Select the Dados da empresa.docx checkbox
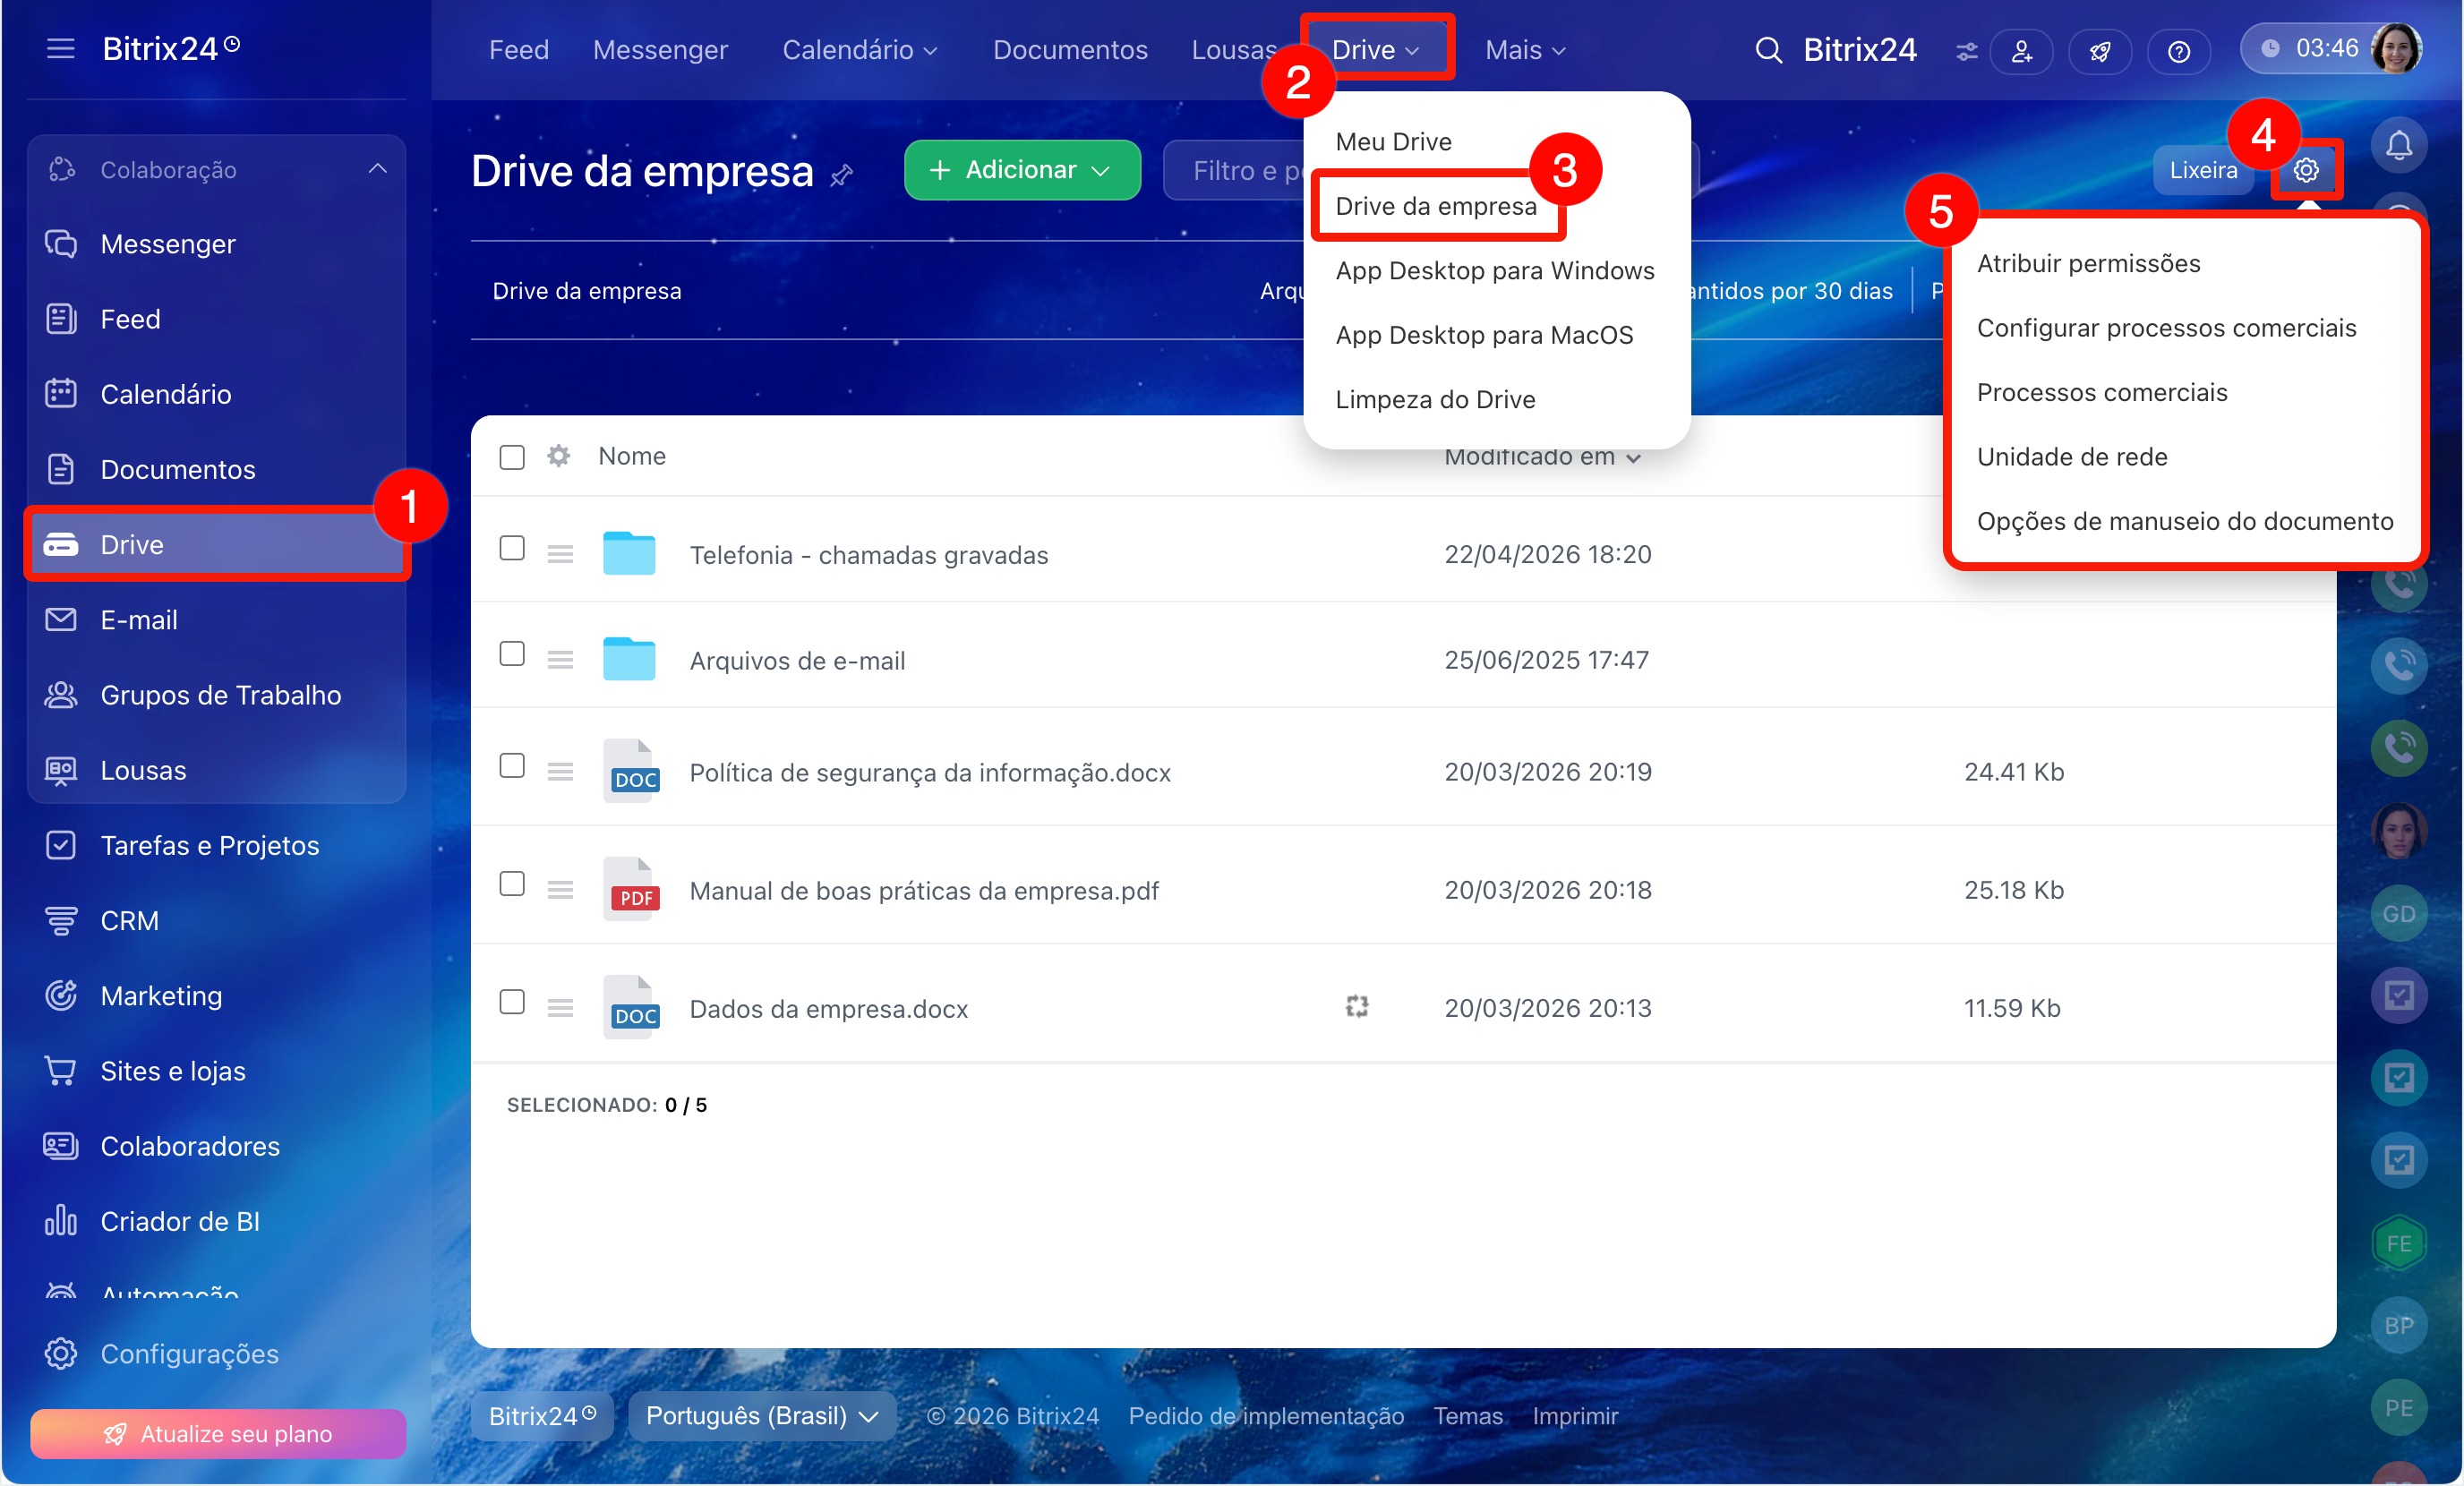 point(512,1002)
